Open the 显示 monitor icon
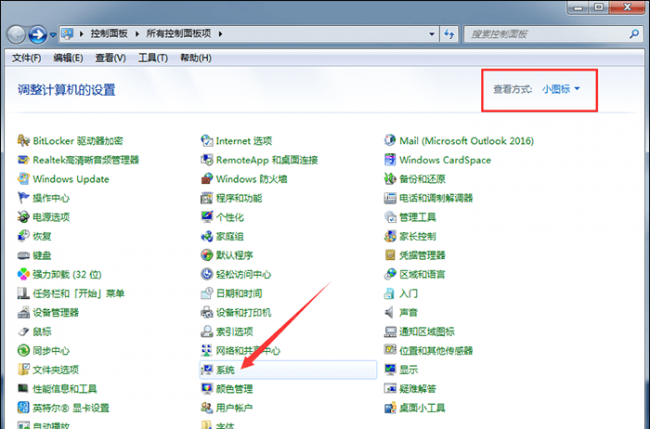This screenshot has height=429, width=650. click(x=390, y=369)
